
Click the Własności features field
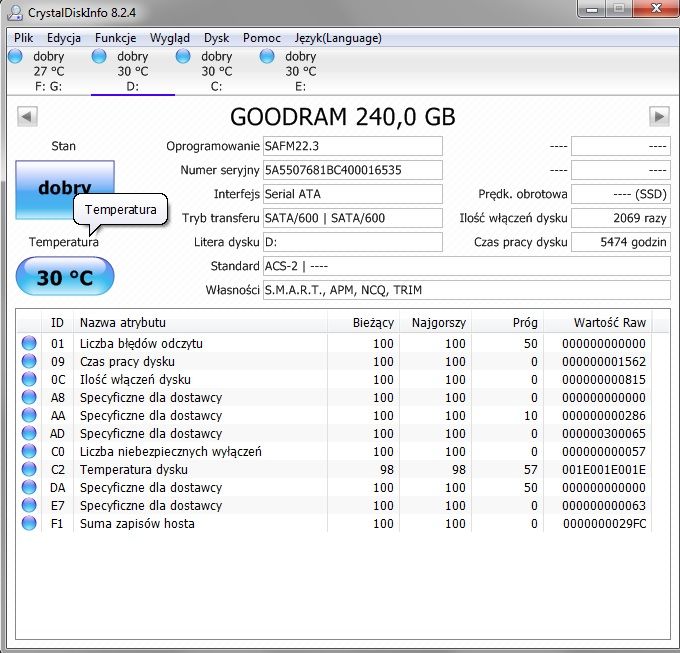(x=467, y=290)
